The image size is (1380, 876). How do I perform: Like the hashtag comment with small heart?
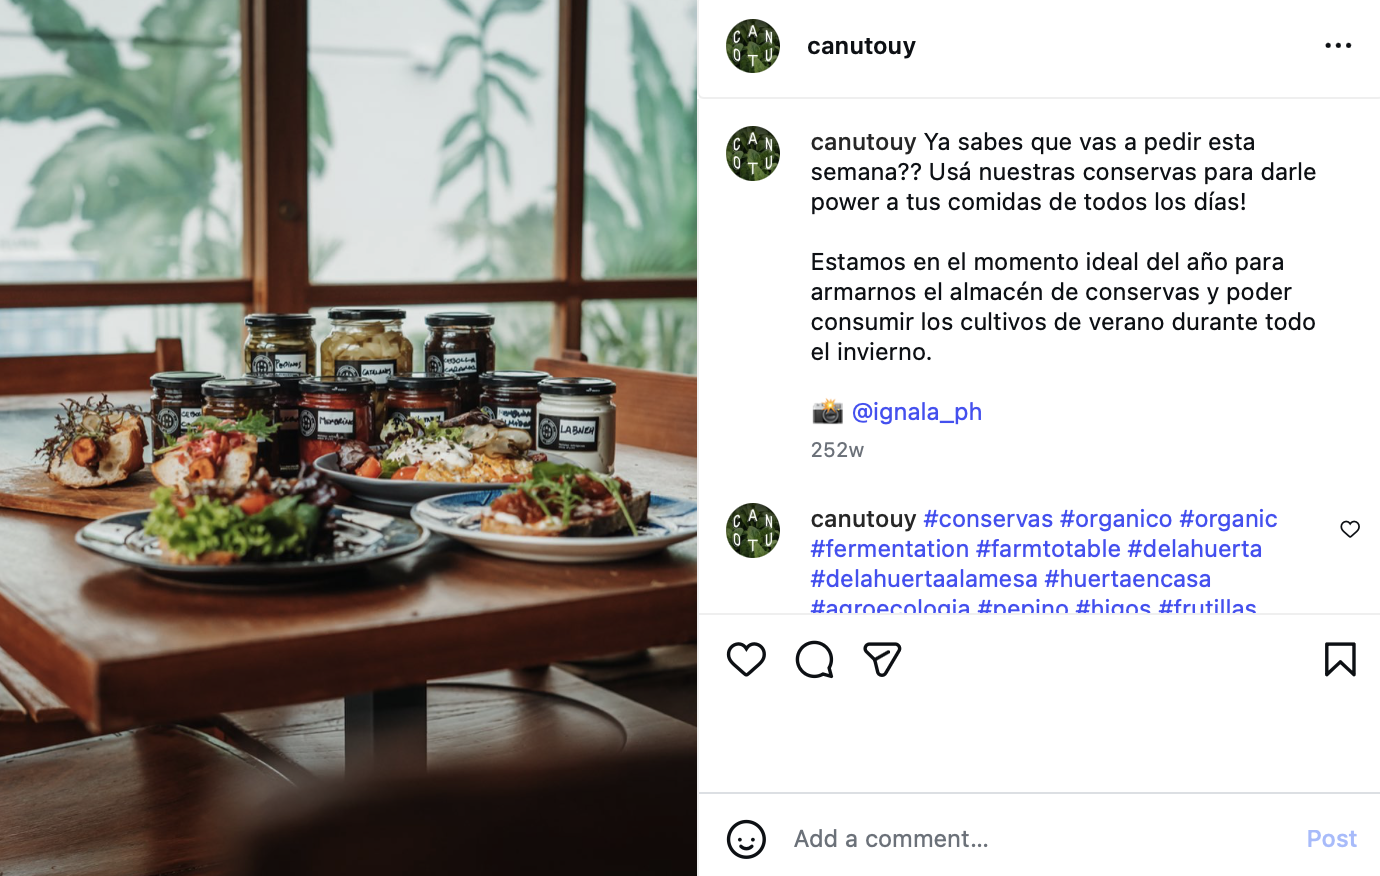tap(1350, 529)
